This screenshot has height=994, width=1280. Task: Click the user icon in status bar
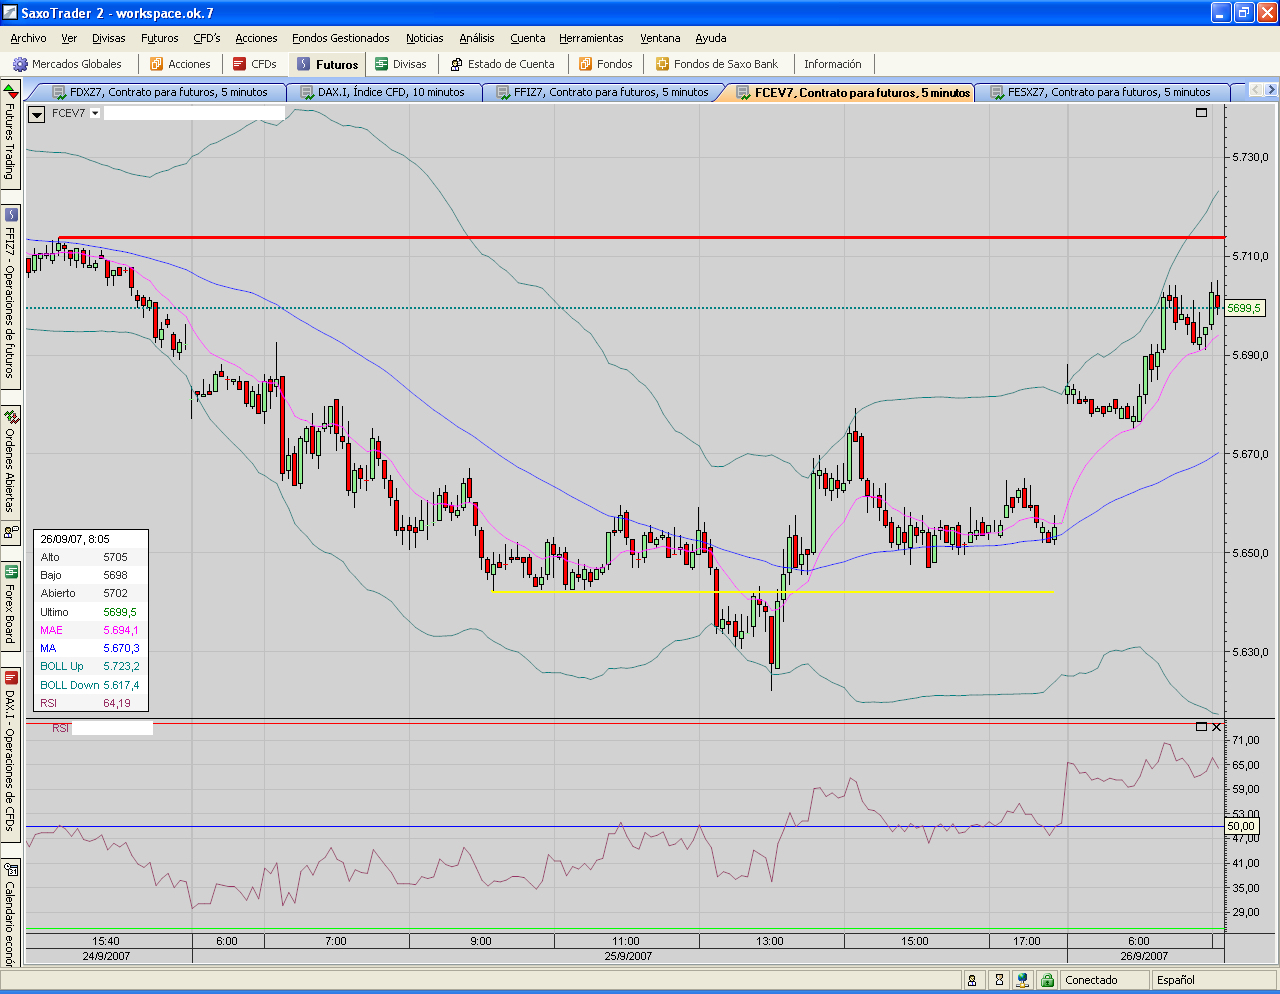(972, 980)
